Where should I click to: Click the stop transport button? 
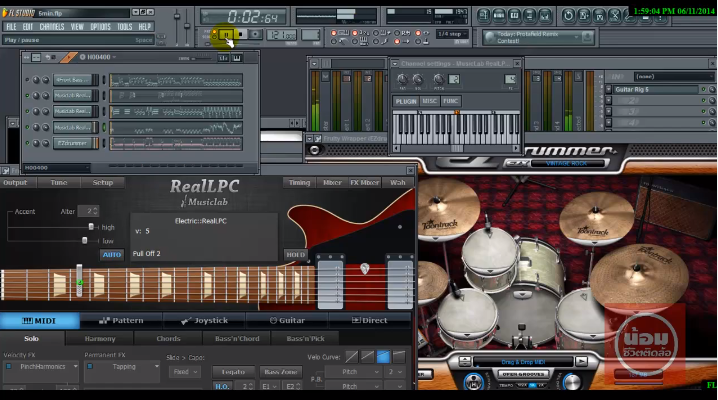(240, 34)
